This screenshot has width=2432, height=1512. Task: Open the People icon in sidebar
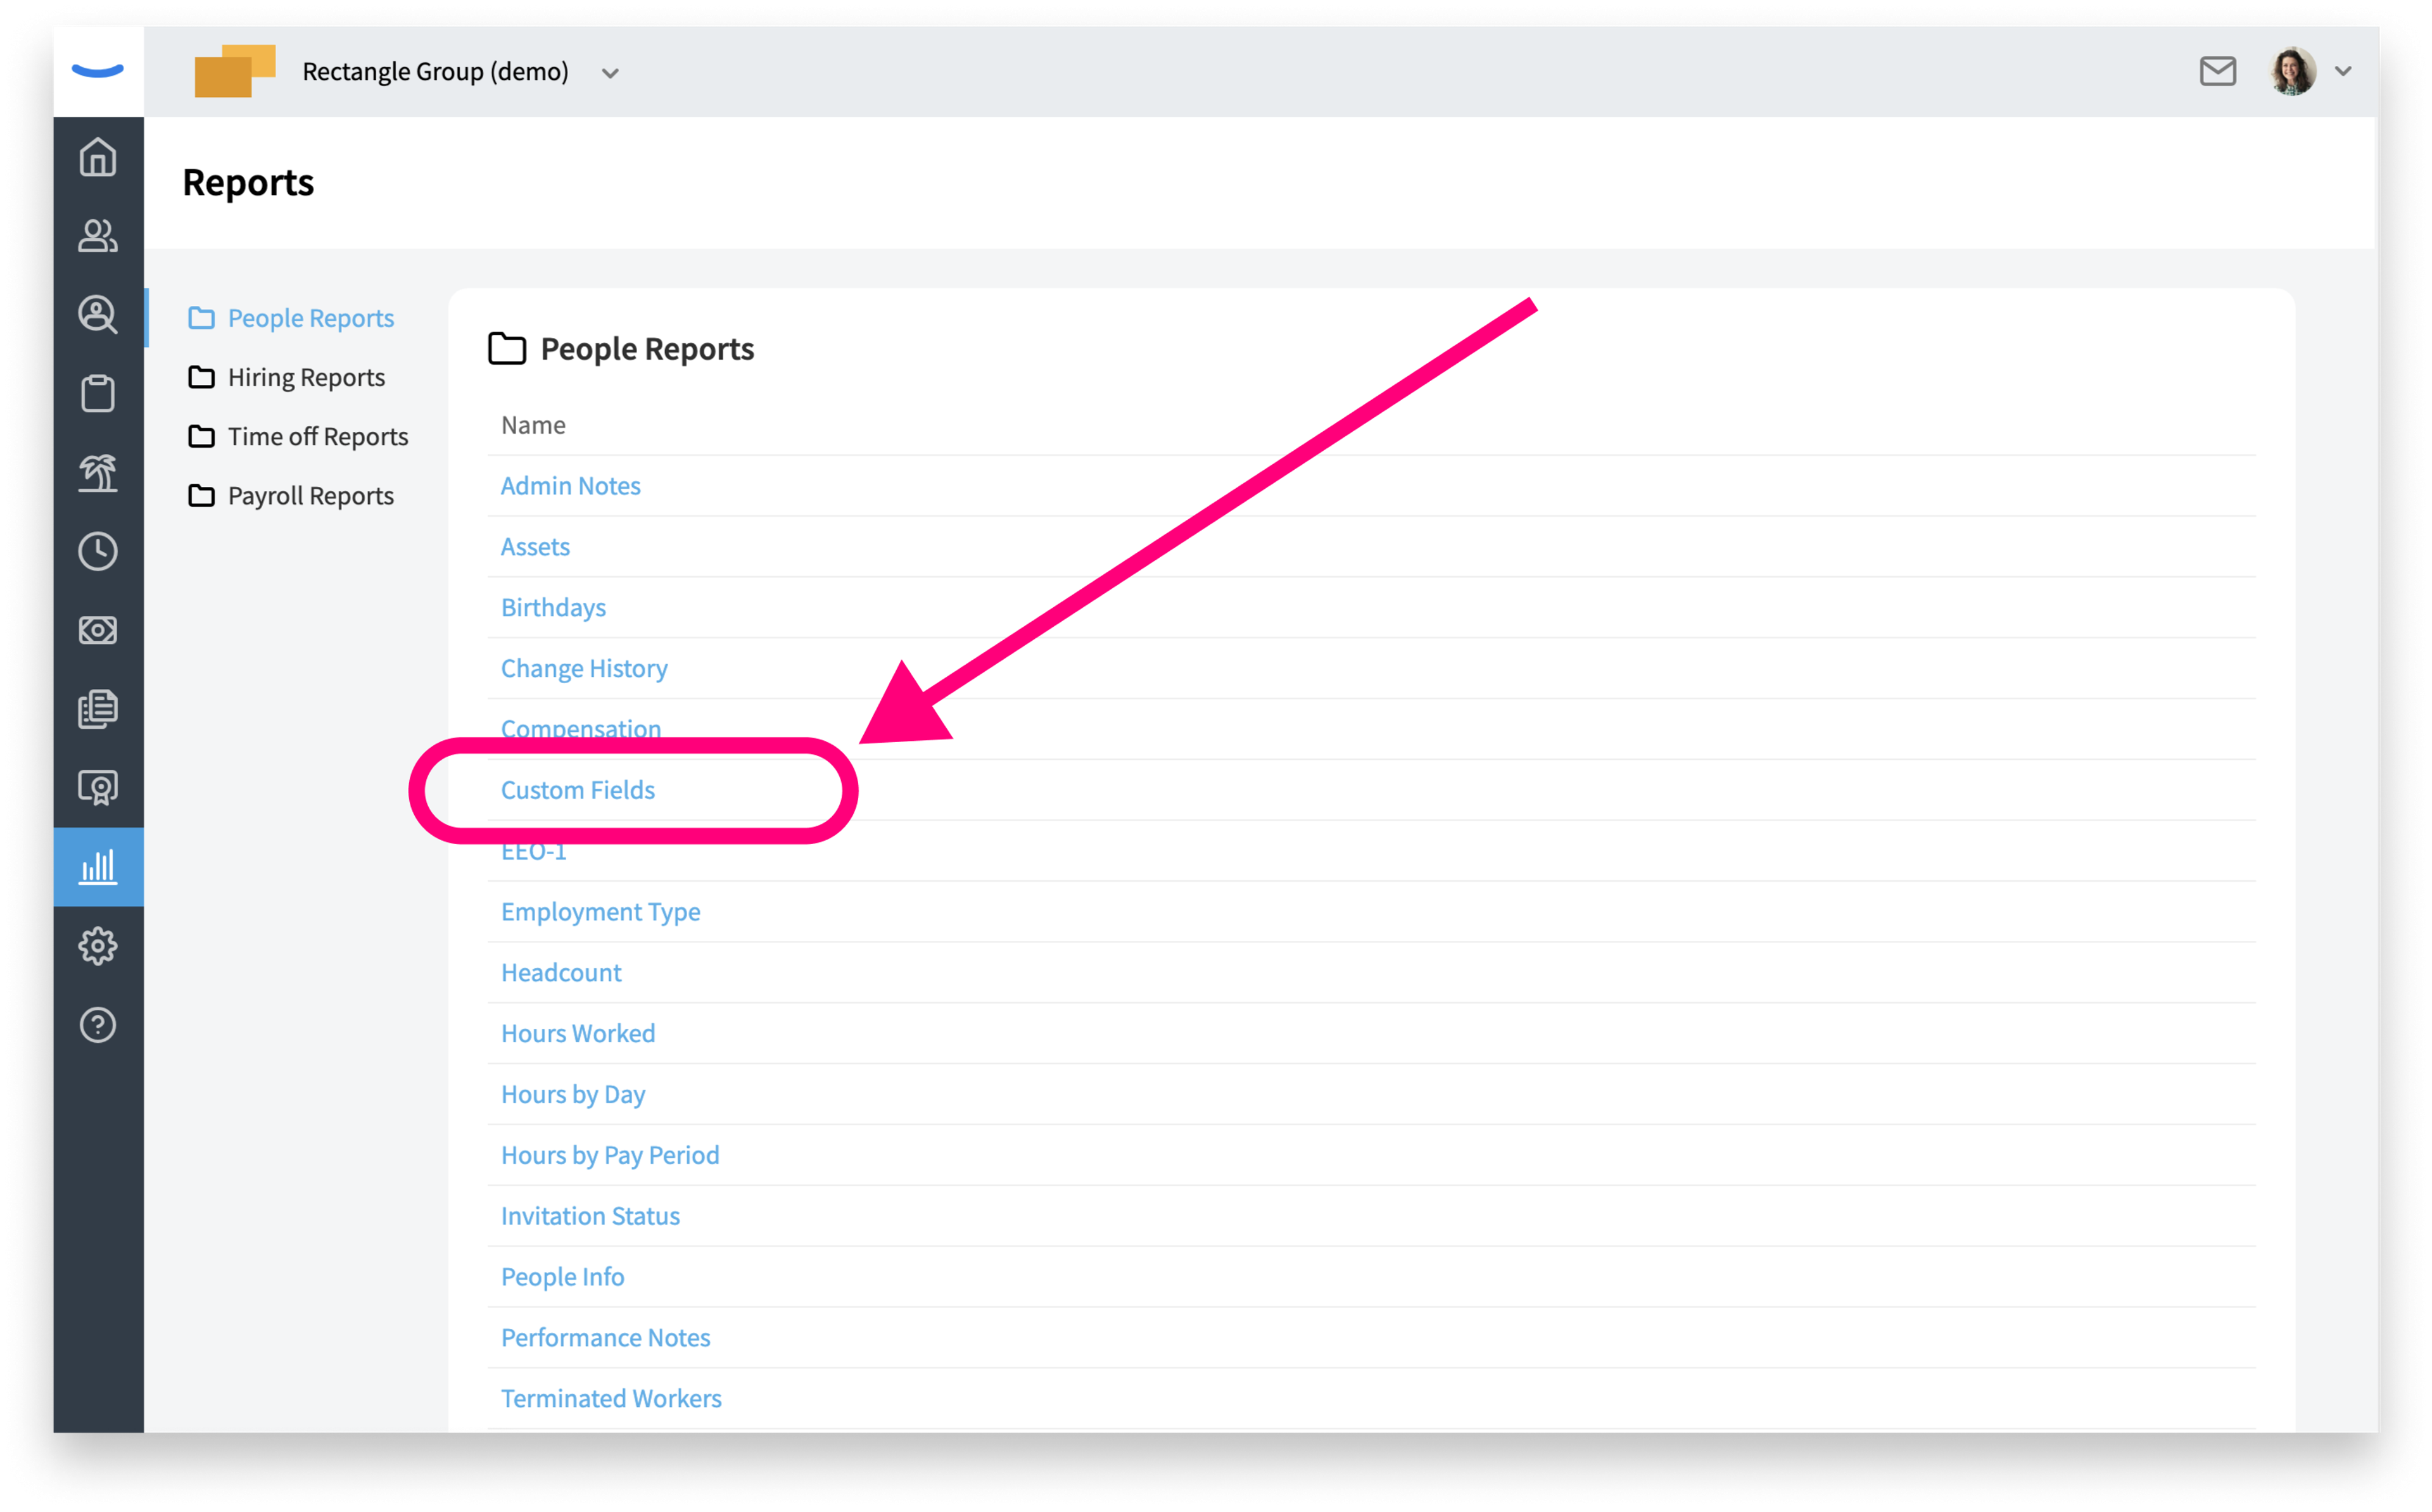tap(98, 236)
